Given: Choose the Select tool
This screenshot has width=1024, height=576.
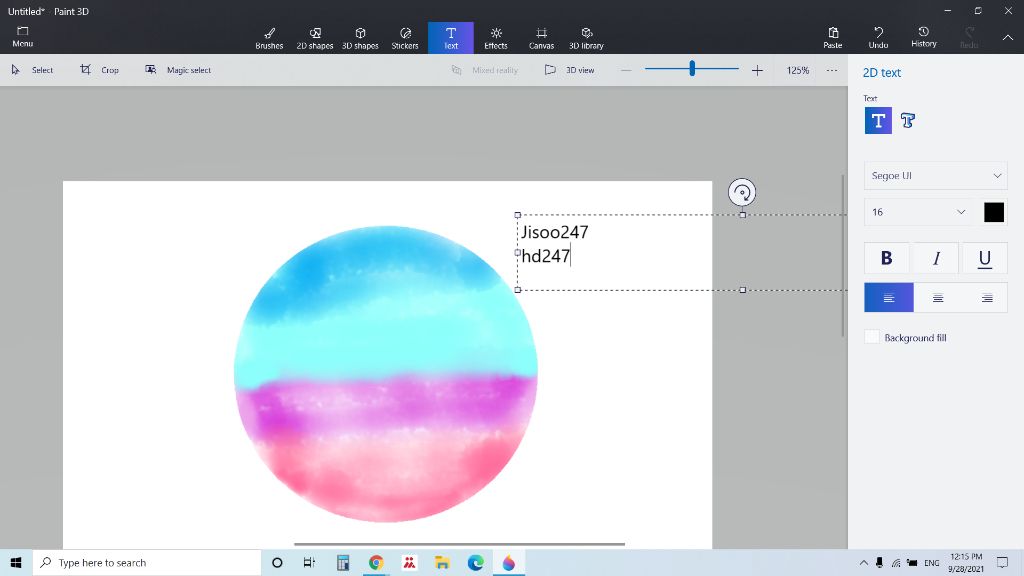Looking at the screenshot, I should click(32, 70).
